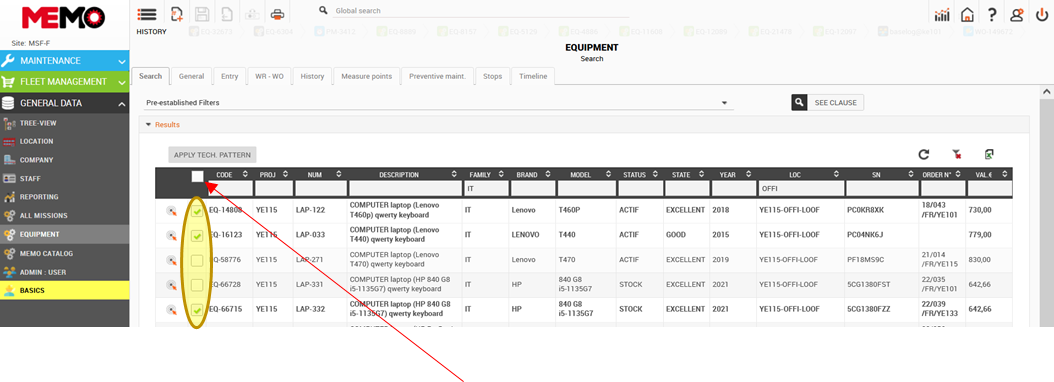Click the refresh results icon
Image resolution: width=1054 pixels, height=382 pixels.
[x=924, y=155]
